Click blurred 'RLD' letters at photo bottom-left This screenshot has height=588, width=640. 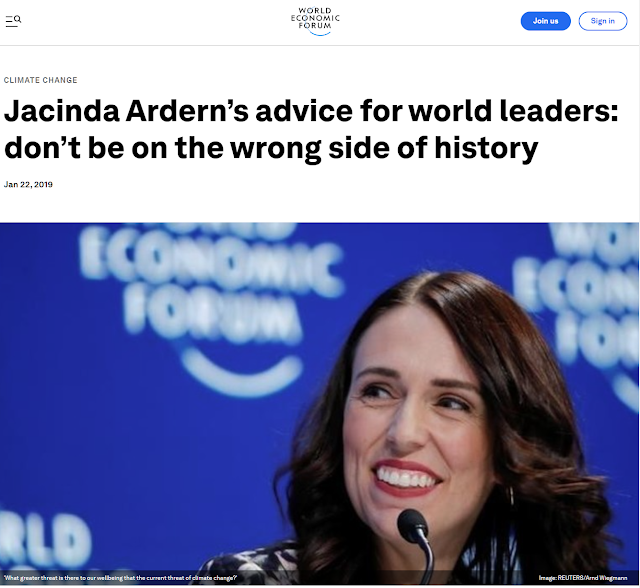click(x=45, y=537)
